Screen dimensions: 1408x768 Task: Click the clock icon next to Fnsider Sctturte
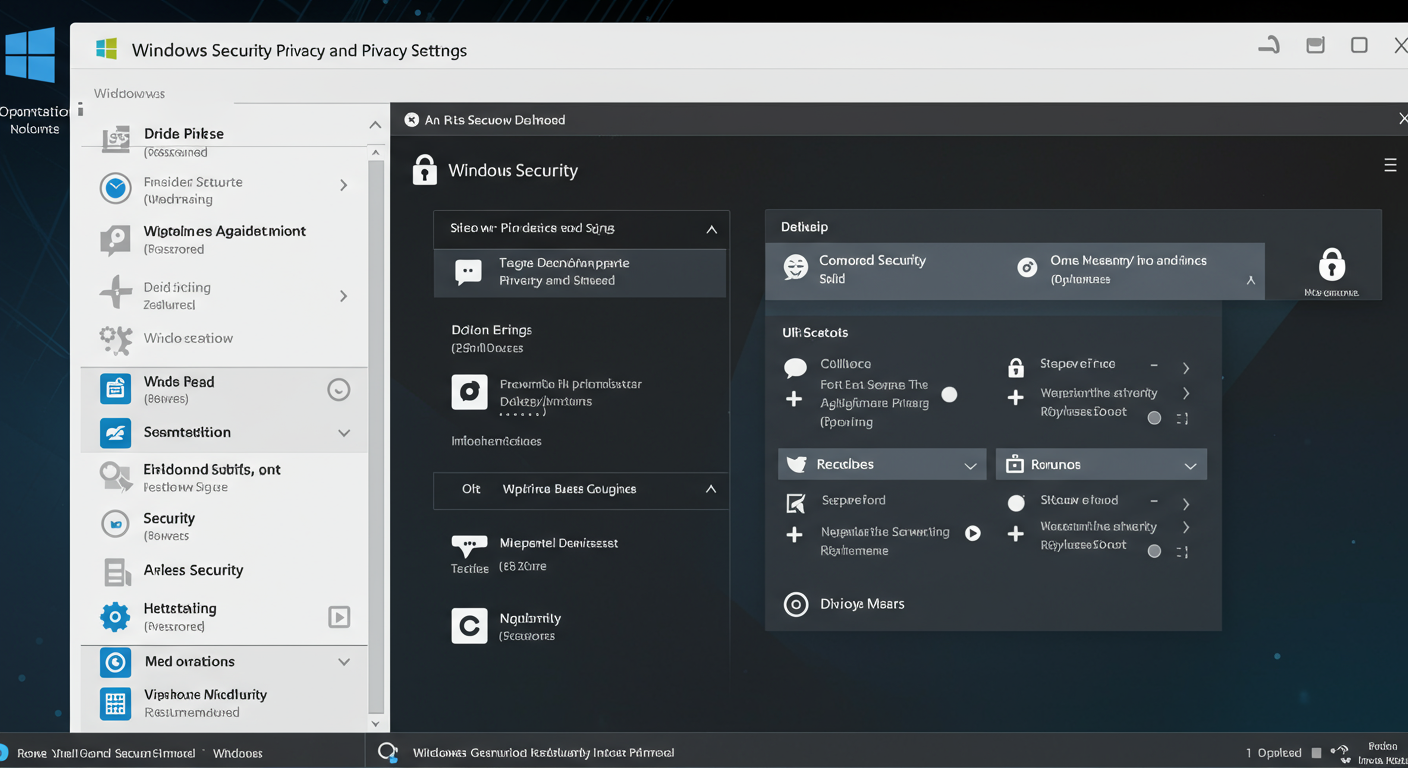(116, 188)
